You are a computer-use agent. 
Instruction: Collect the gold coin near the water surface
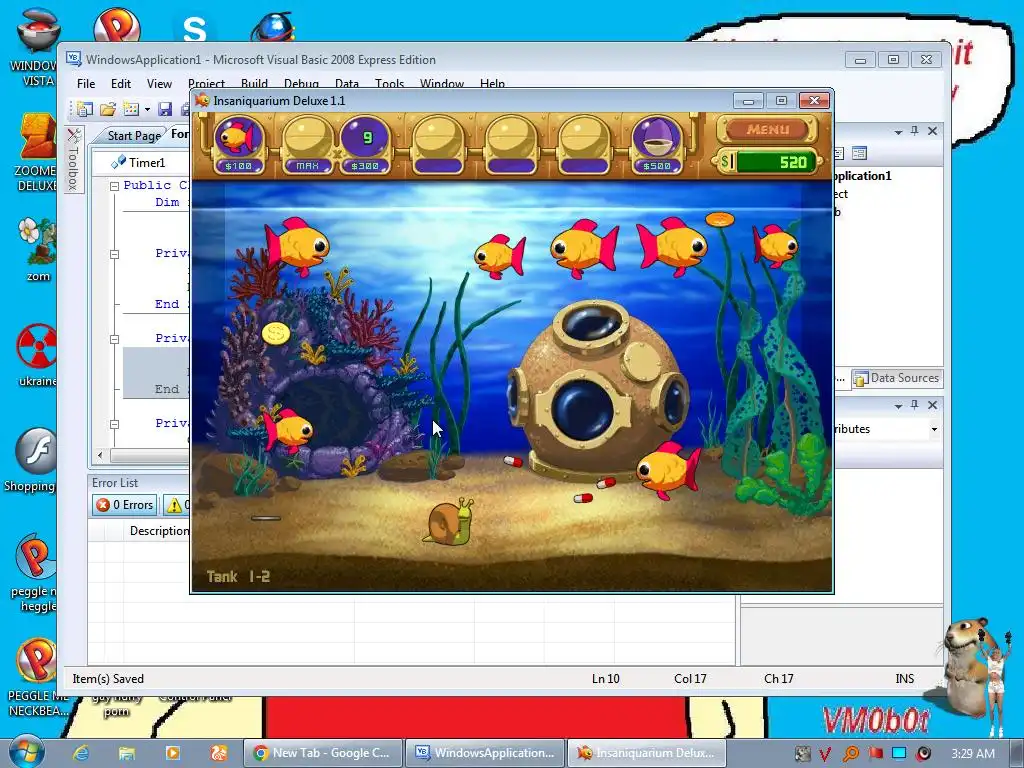click(720, 219)
